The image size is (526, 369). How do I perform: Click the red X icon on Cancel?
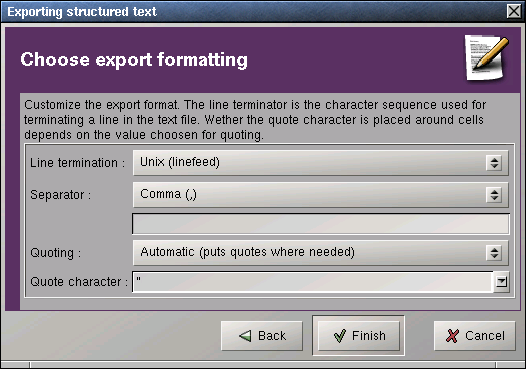click(x=453, y=336)
